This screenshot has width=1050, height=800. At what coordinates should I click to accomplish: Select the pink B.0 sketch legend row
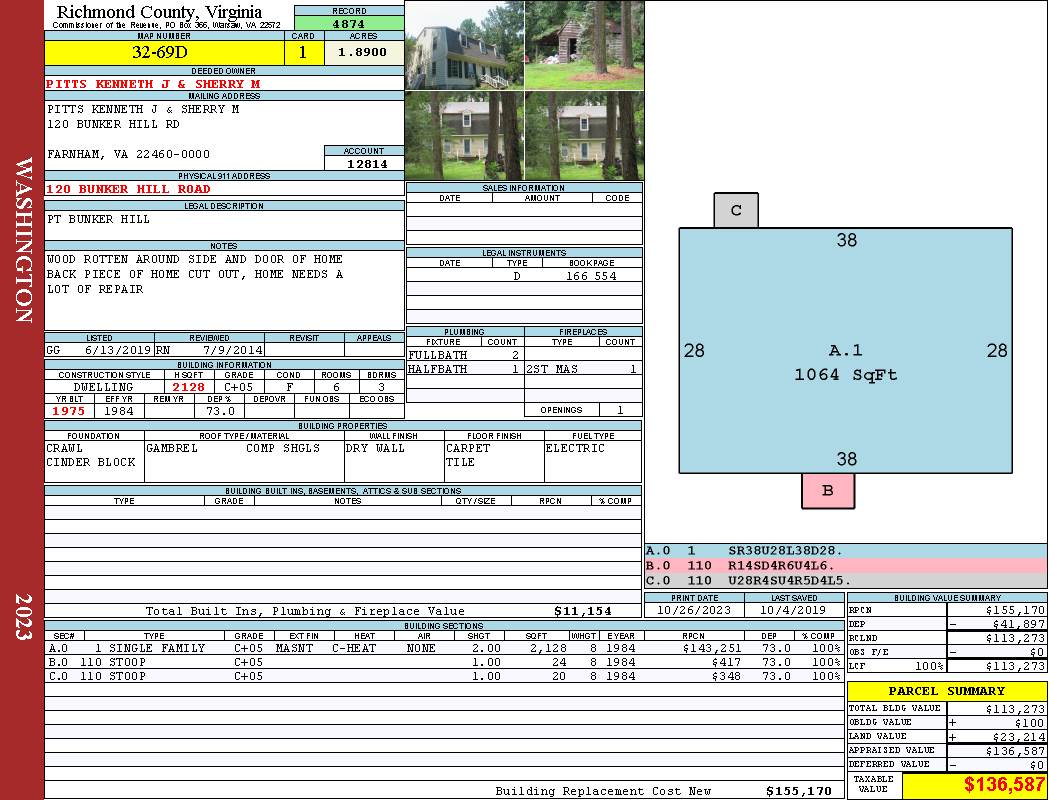(845, 565)
